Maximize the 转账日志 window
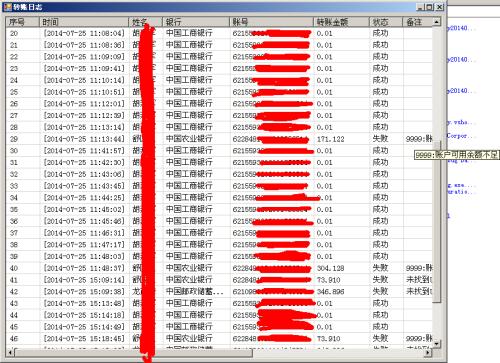This screenshot has height=363, width=500. (429, 7)
